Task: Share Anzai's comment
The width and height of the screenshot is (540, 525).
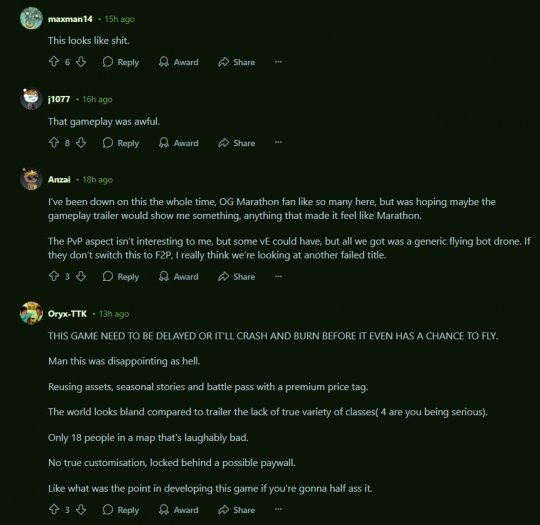Action: 237,277
